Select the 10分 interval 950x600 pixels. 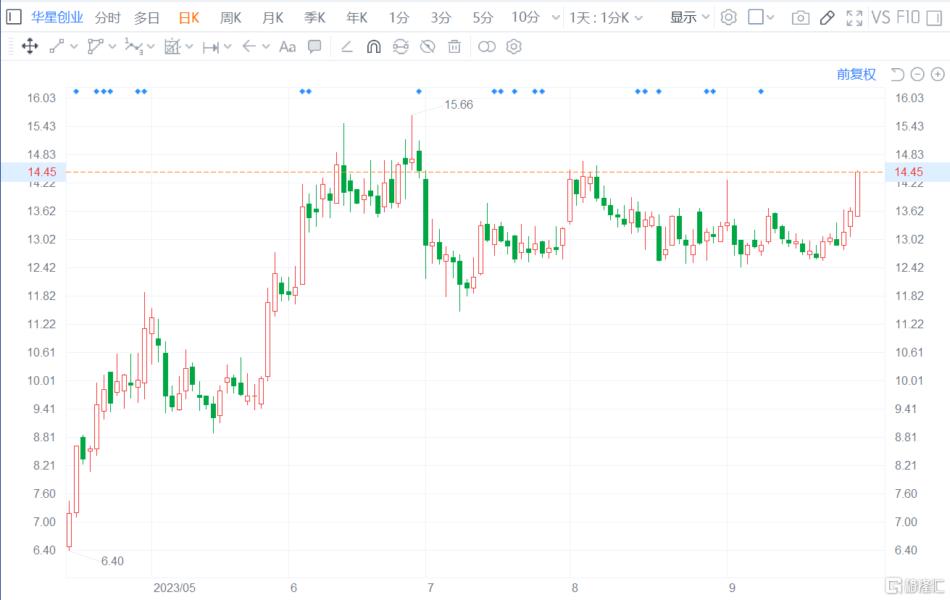[525, 17]
